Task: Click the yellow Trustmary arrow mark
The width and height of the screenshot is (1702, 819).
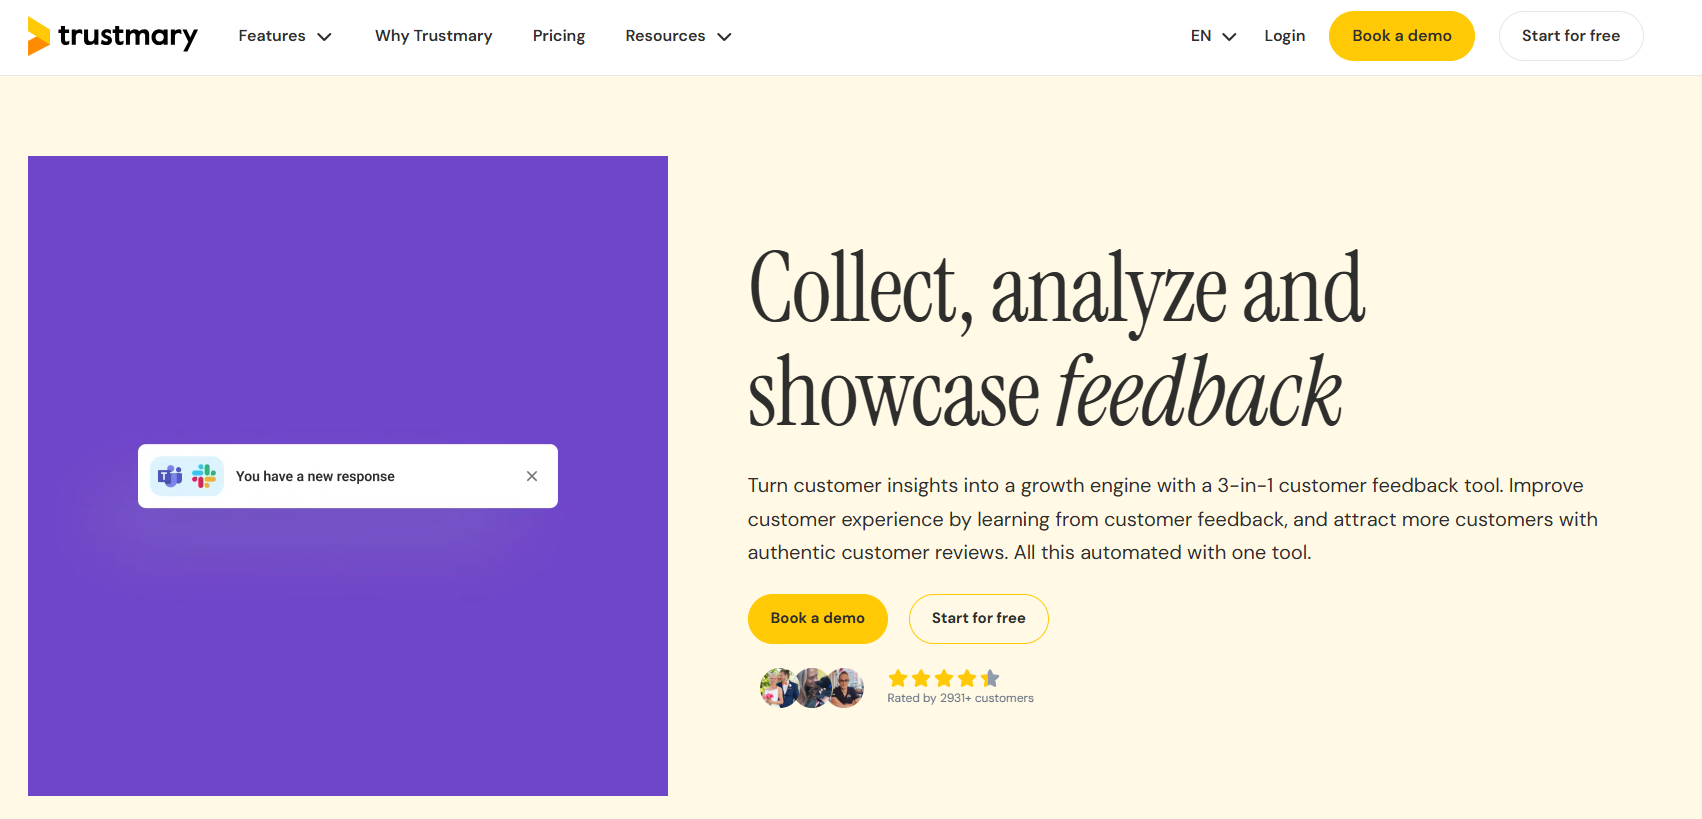Action: (x=36, y=35)
